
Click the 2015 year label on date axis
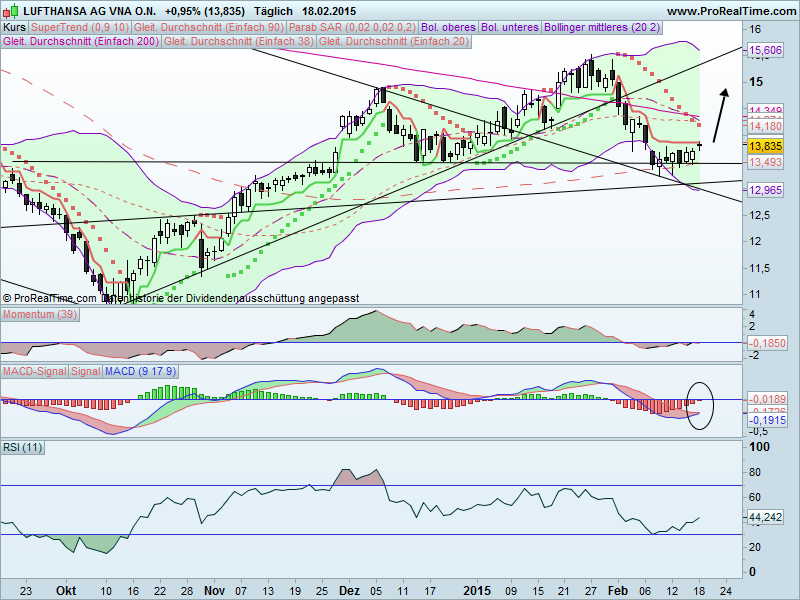[x=477, y=591]
